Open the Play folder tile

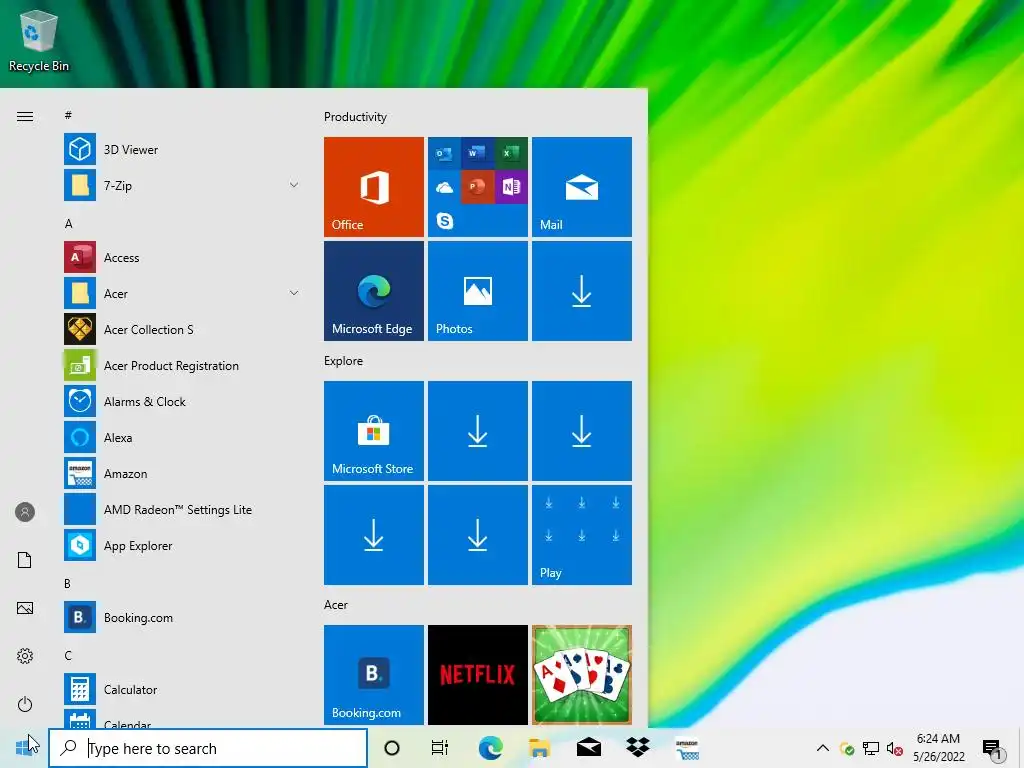coord(582,535)
